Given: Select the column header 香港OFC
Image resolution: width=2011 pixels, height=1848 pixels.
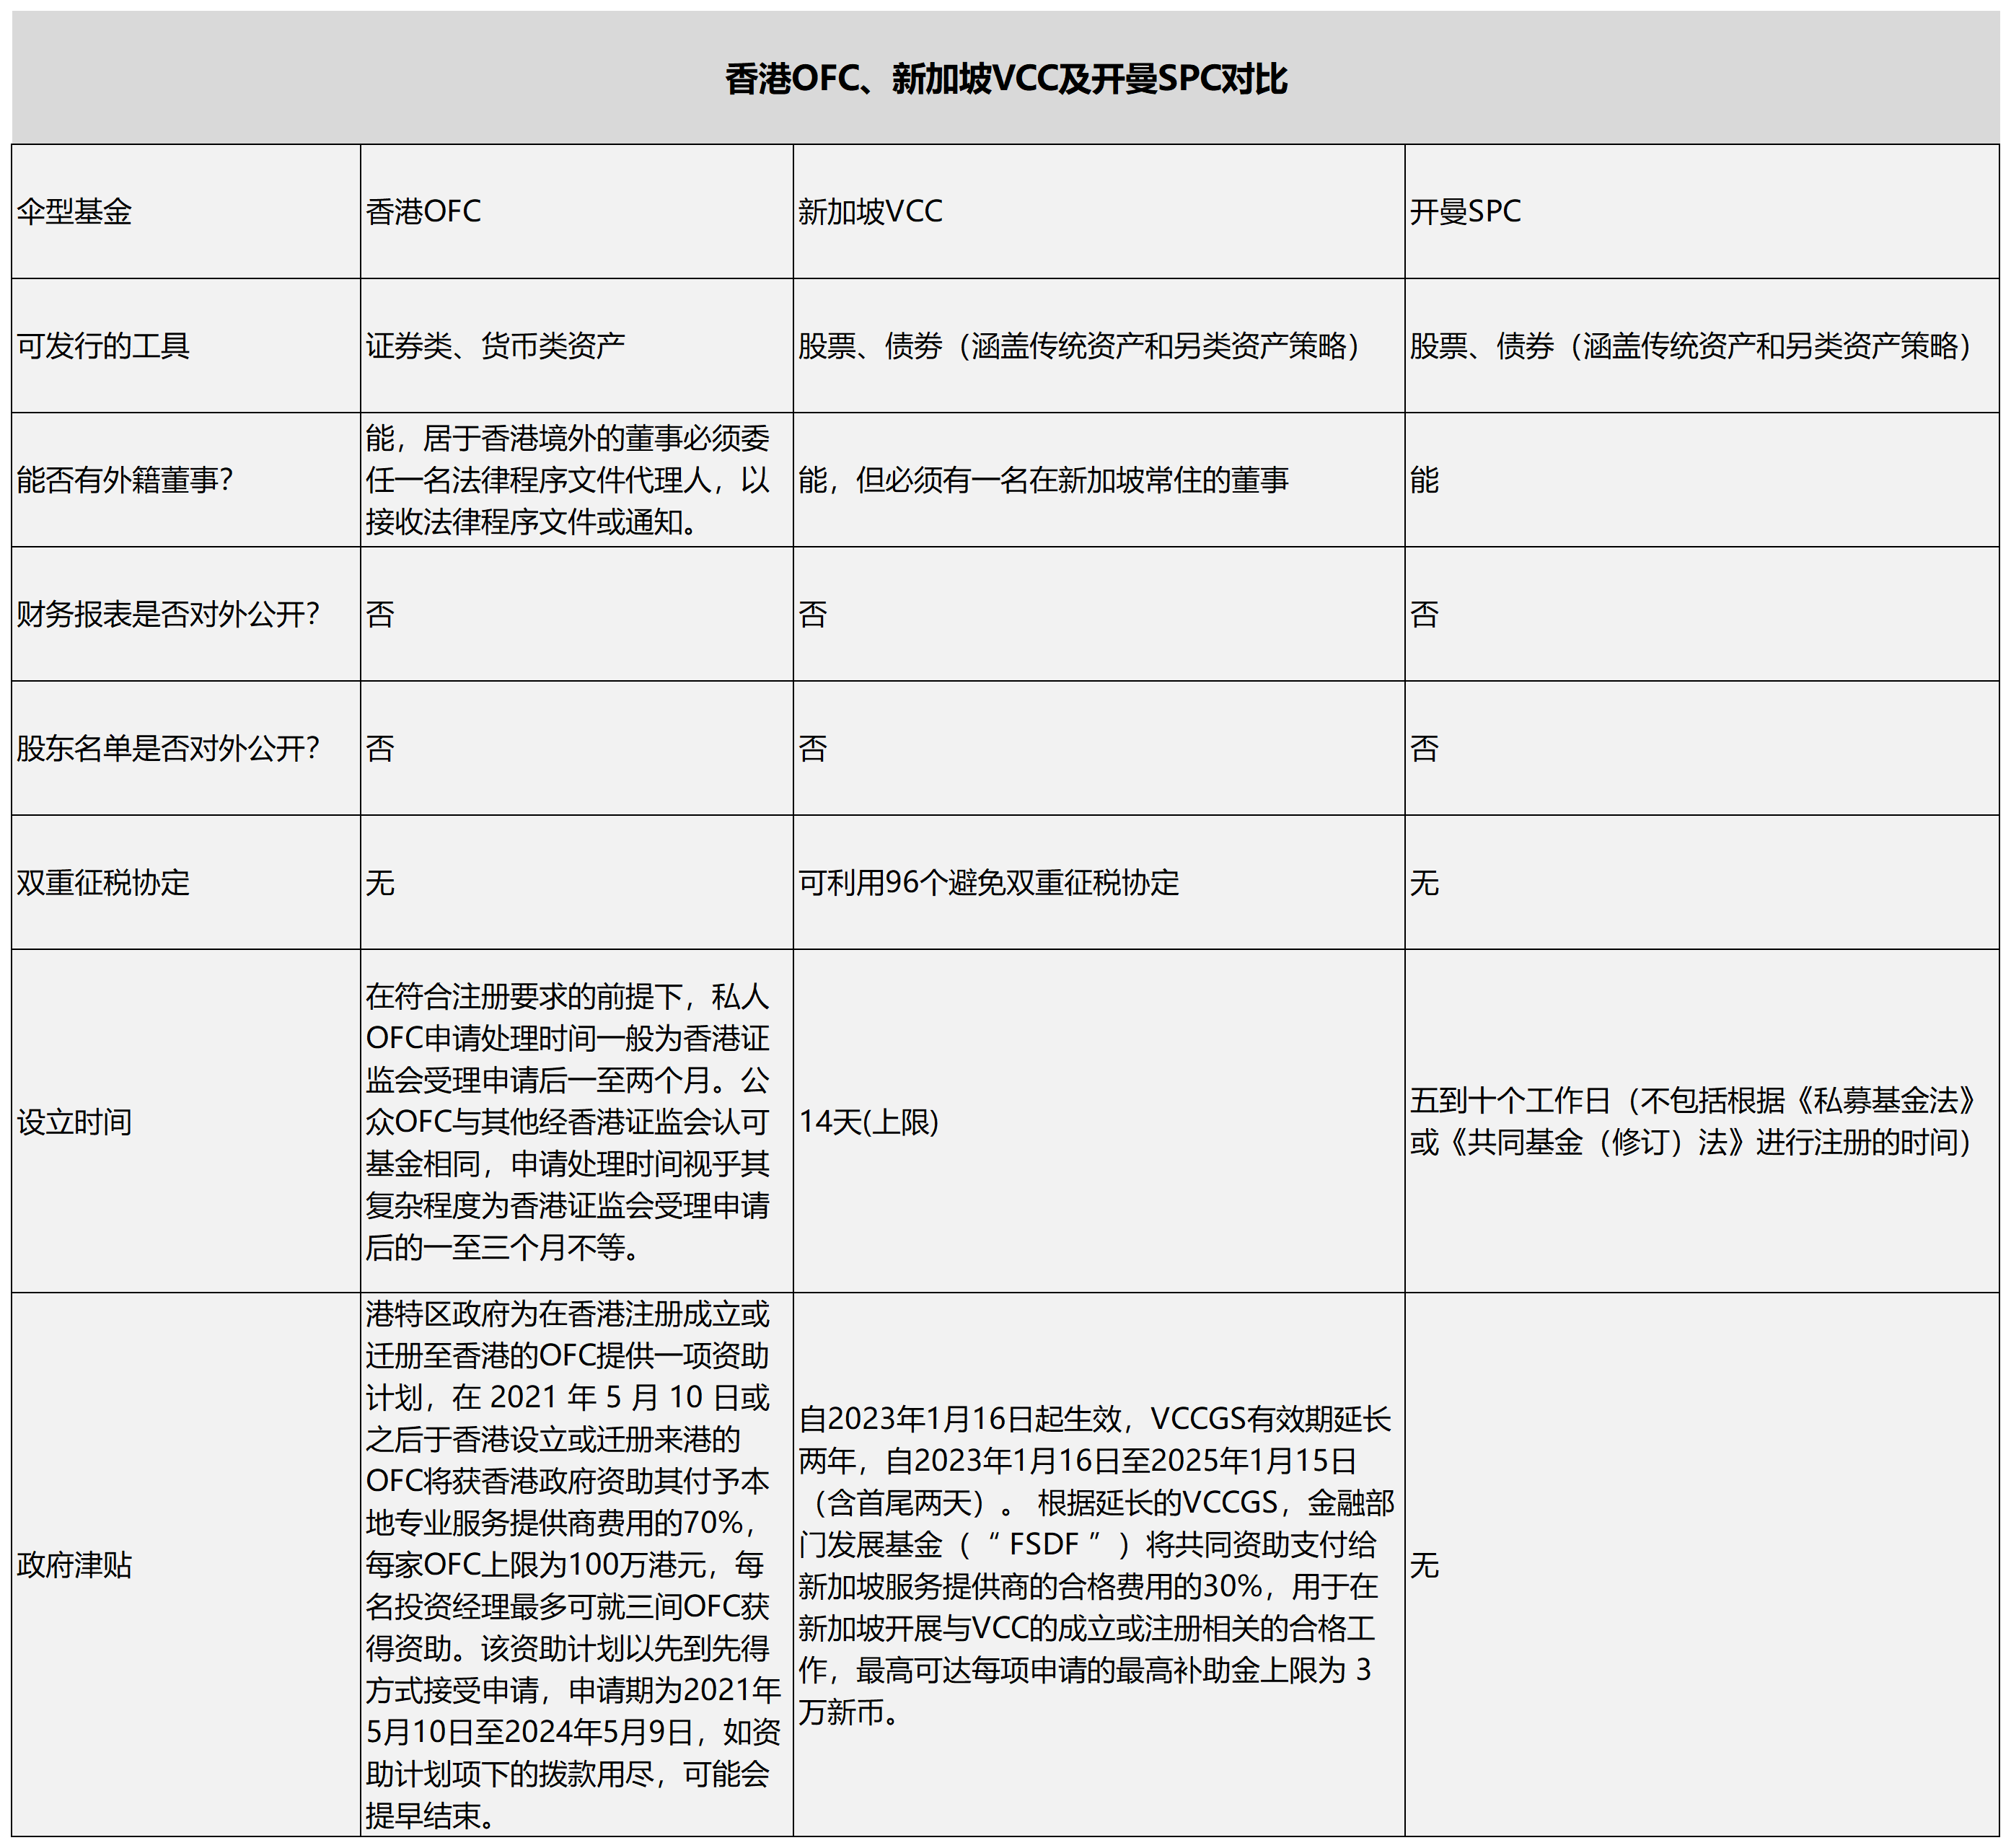Looking at the screenshot, I should pyautogui.click(x=577, y=211).
